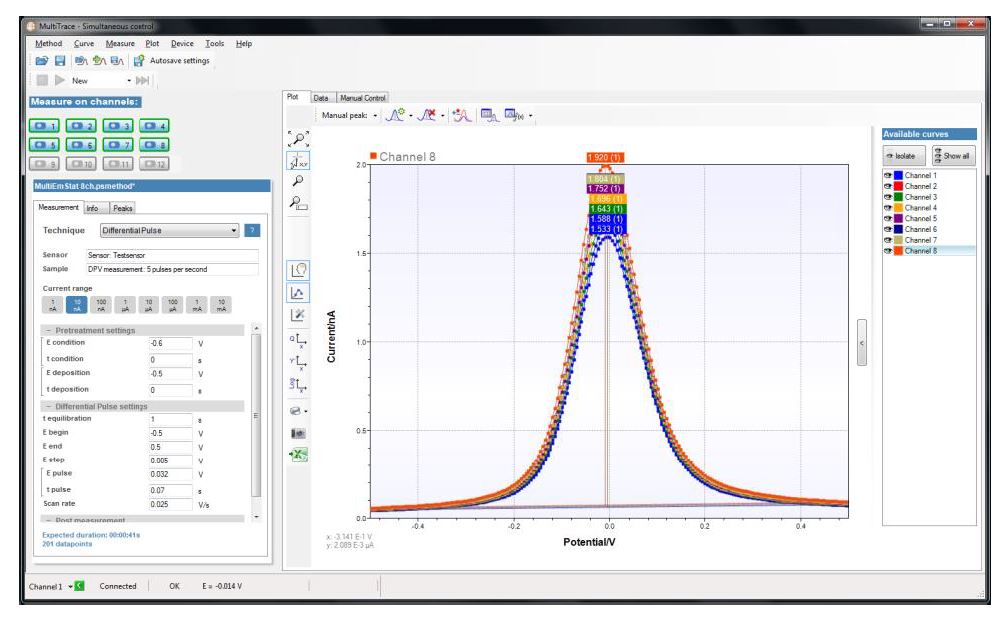Click the Scan rate input field
Image resolution: width=1007 pixels, height=620 pixels.
170,504
